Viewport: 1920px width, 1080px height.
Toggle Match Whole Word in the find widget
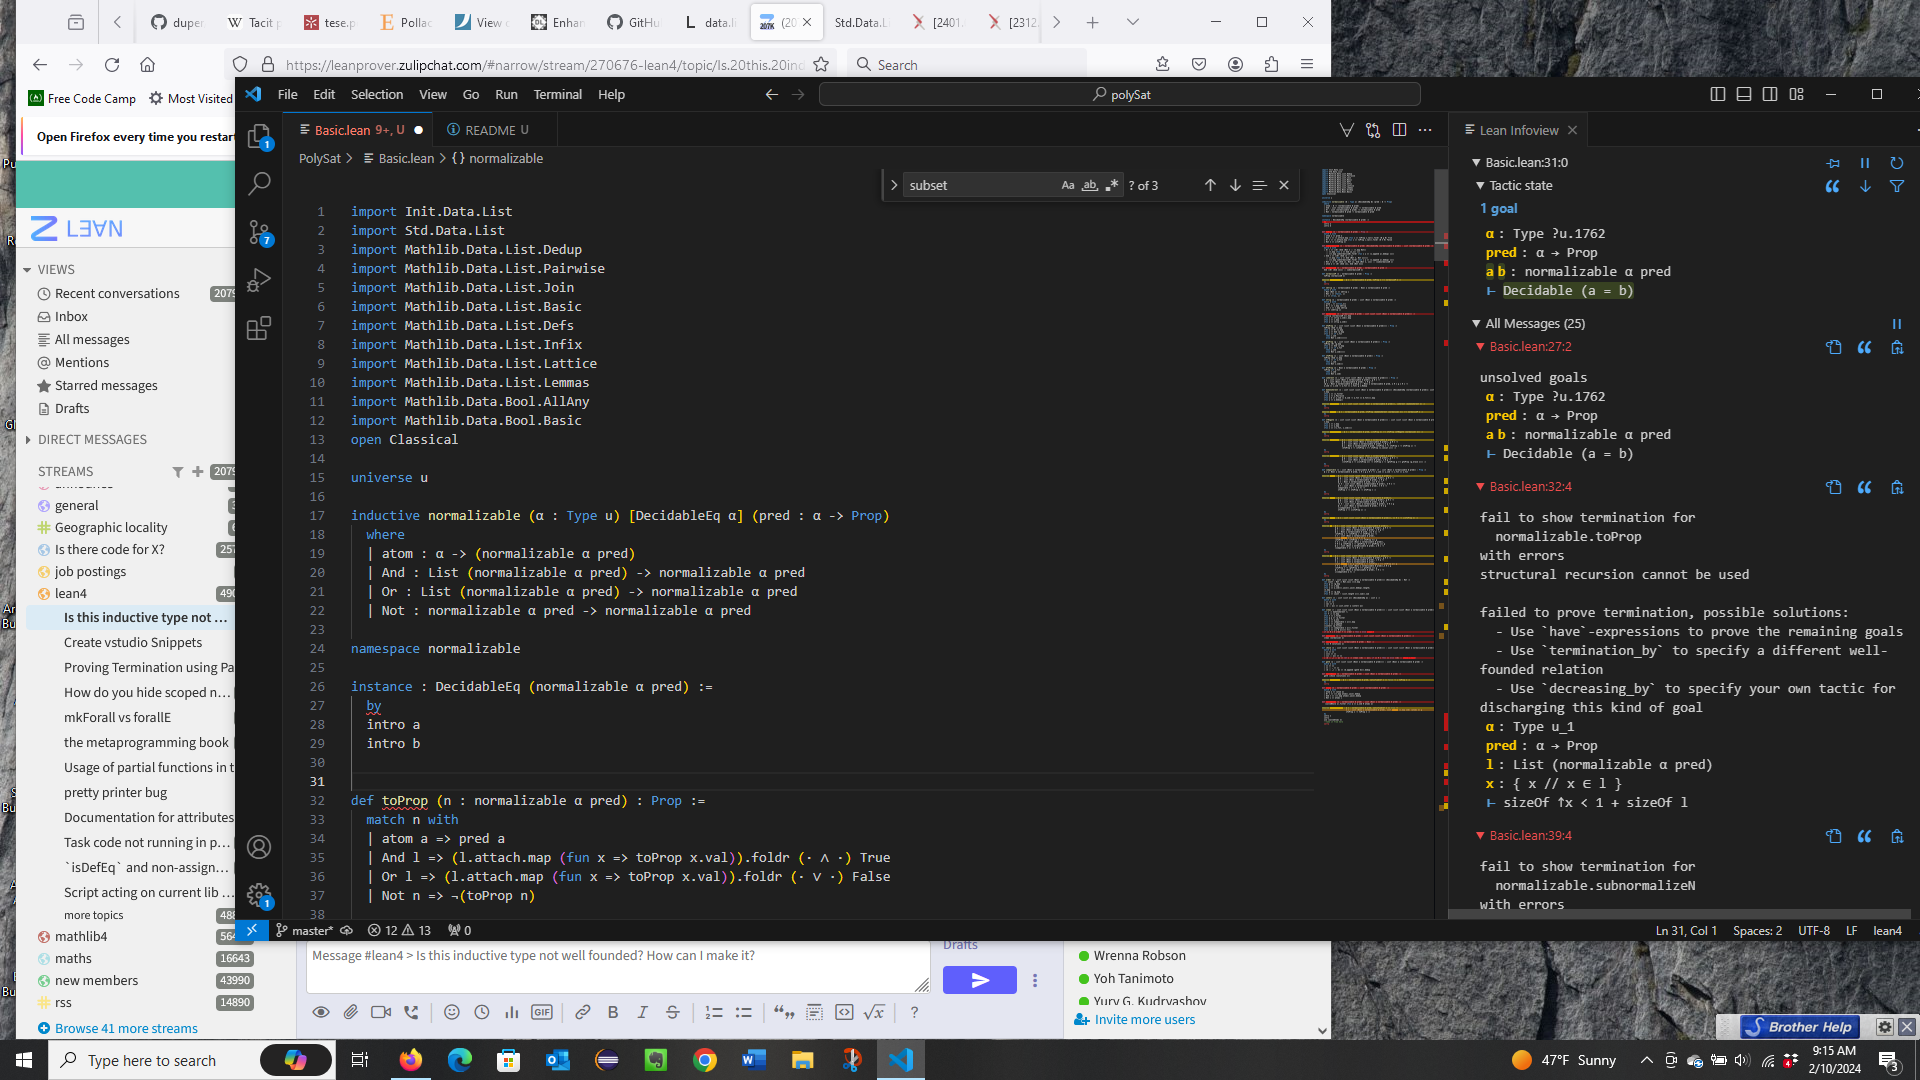(1090, 185)
